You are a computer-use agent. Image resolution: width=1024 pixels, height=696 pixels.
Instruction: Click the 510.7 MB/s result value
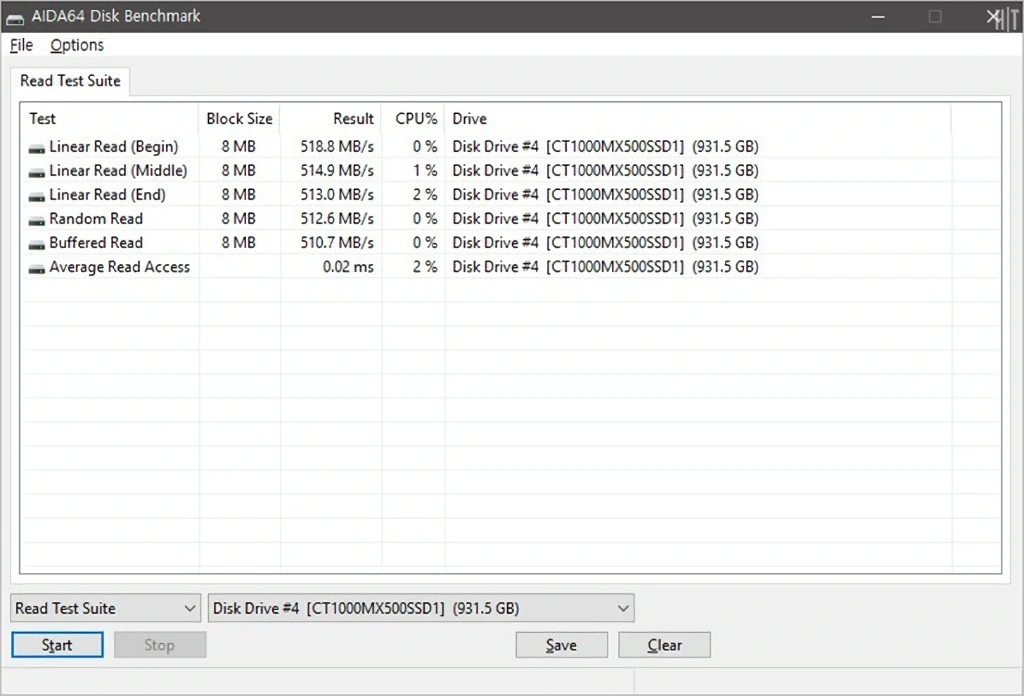tap(337, 243)
